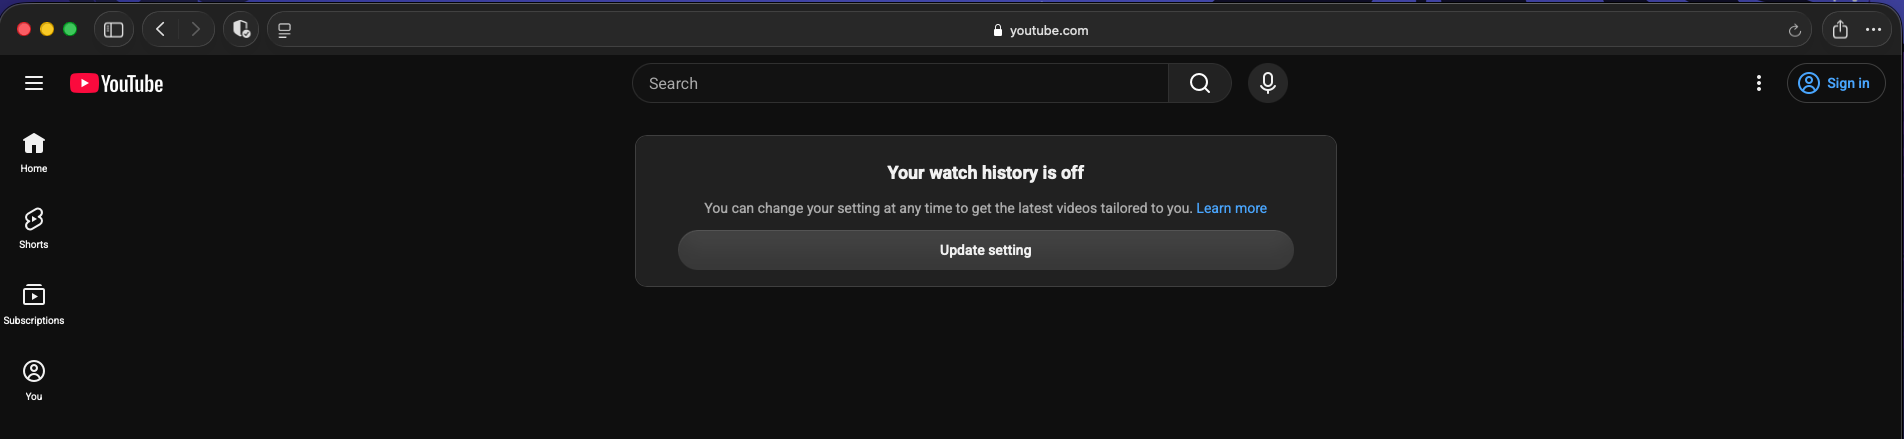Focus the YouTube Search input field

click(900, 83)
